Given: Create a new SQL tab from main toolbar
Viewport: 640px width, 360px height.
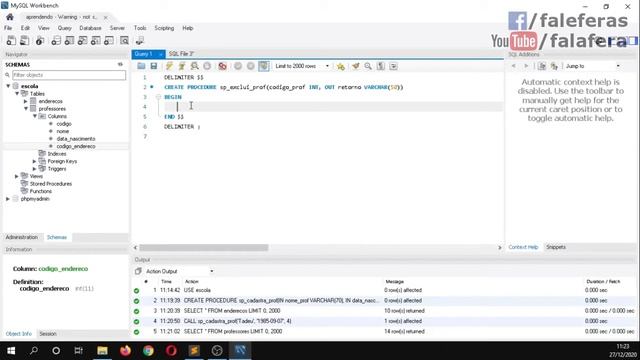Looking at the screenshot, I should [x=11, y=40].
